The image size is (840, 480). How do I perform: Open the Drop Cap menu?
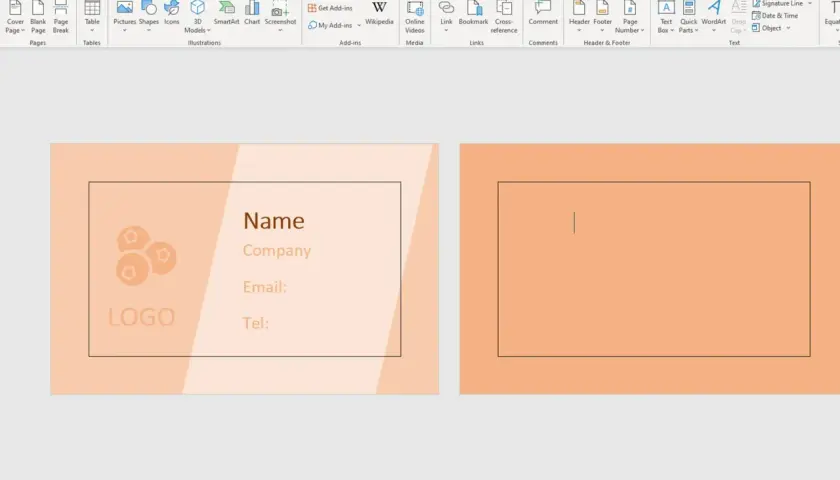[739, 17]
